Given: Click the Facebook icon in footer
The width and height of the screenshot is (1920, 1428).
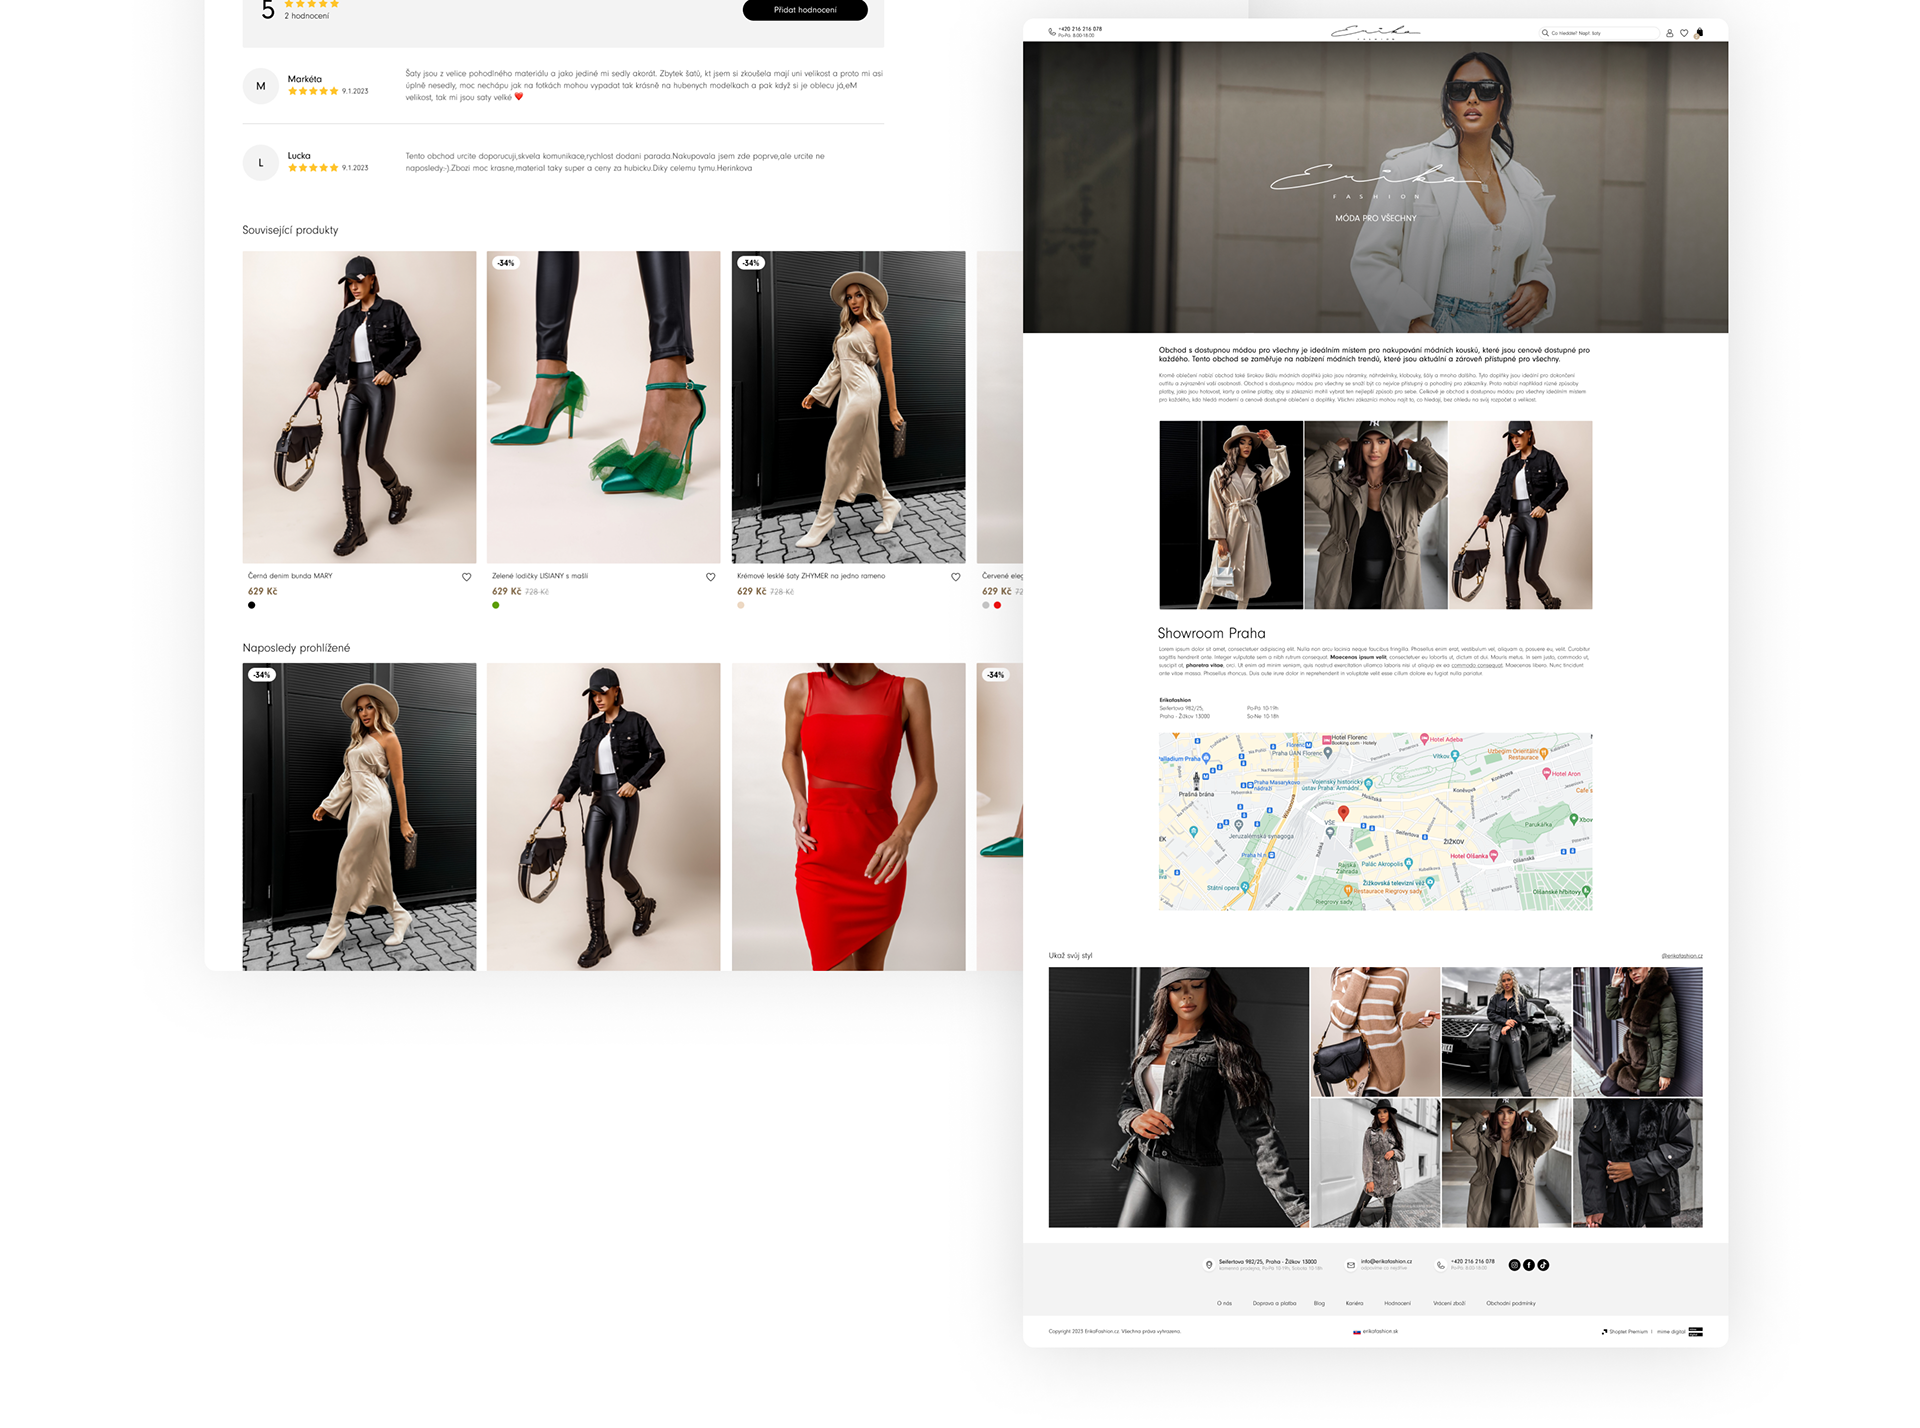Looking at the screenshot, I should tap(1529, 1265).
